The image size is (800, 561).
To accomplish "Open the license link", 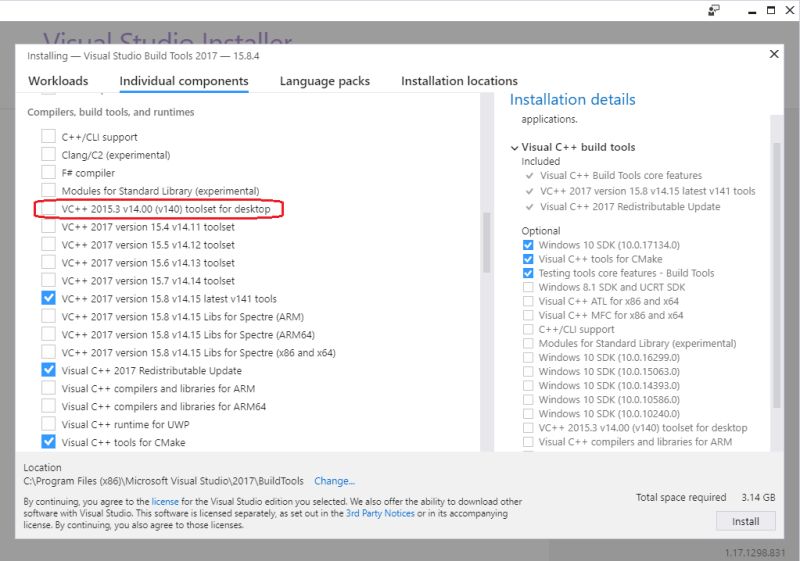I will tap(165, 501).
